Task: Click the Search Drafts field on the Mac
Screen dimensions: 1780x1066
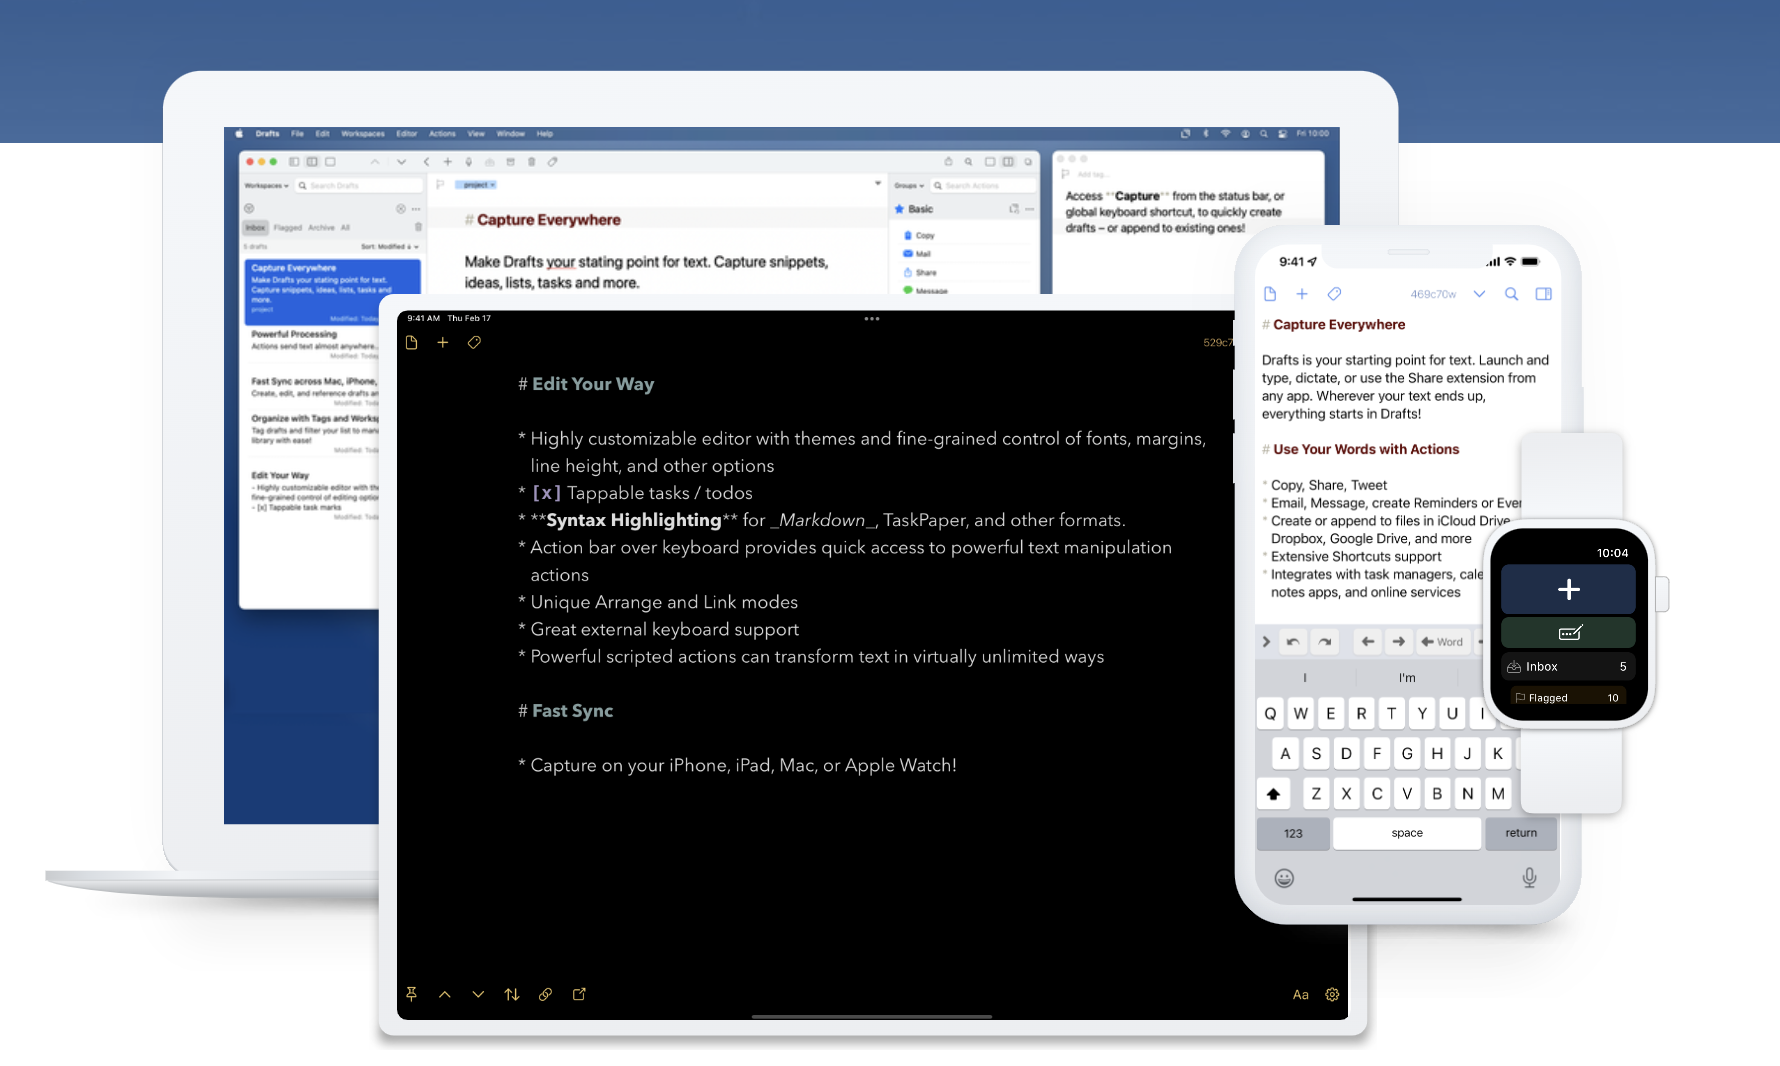Action: click(359, 186)
